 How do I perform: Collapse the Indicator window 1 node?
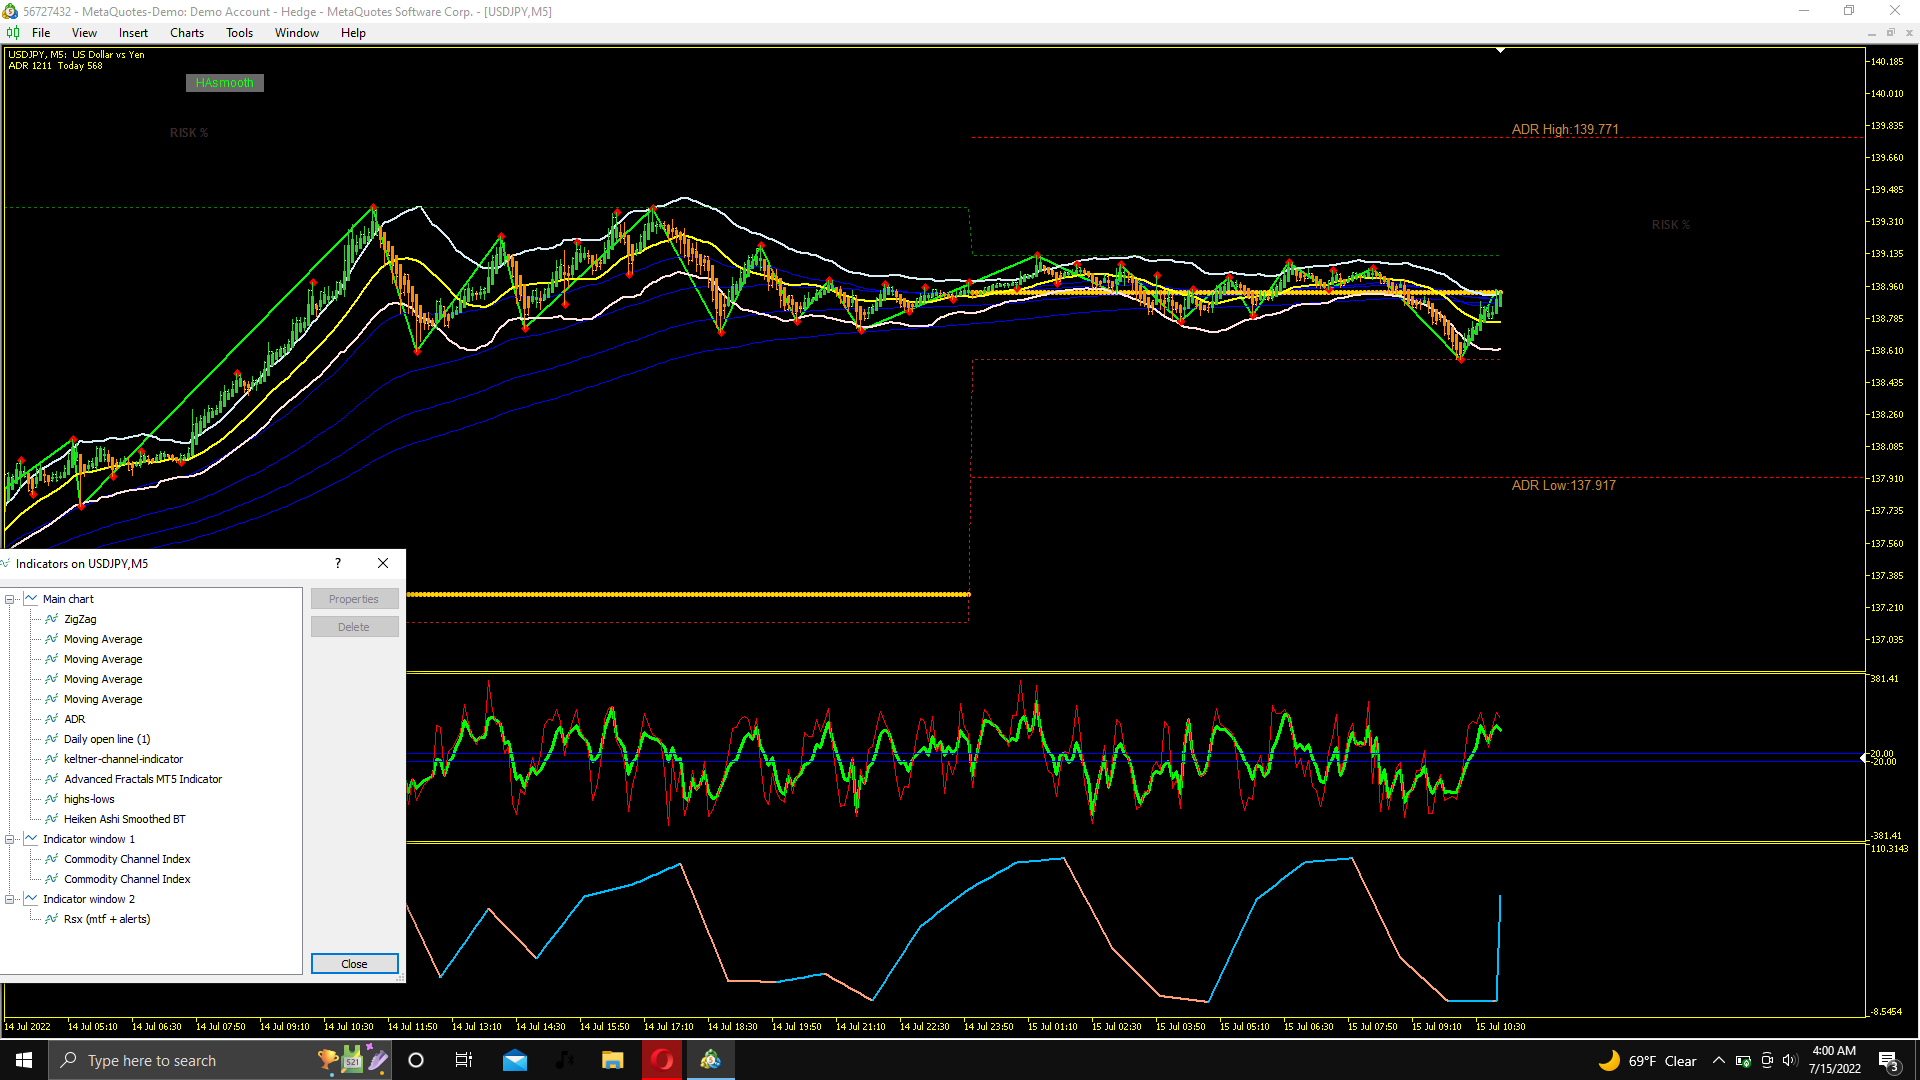click(x=10, y=839)
